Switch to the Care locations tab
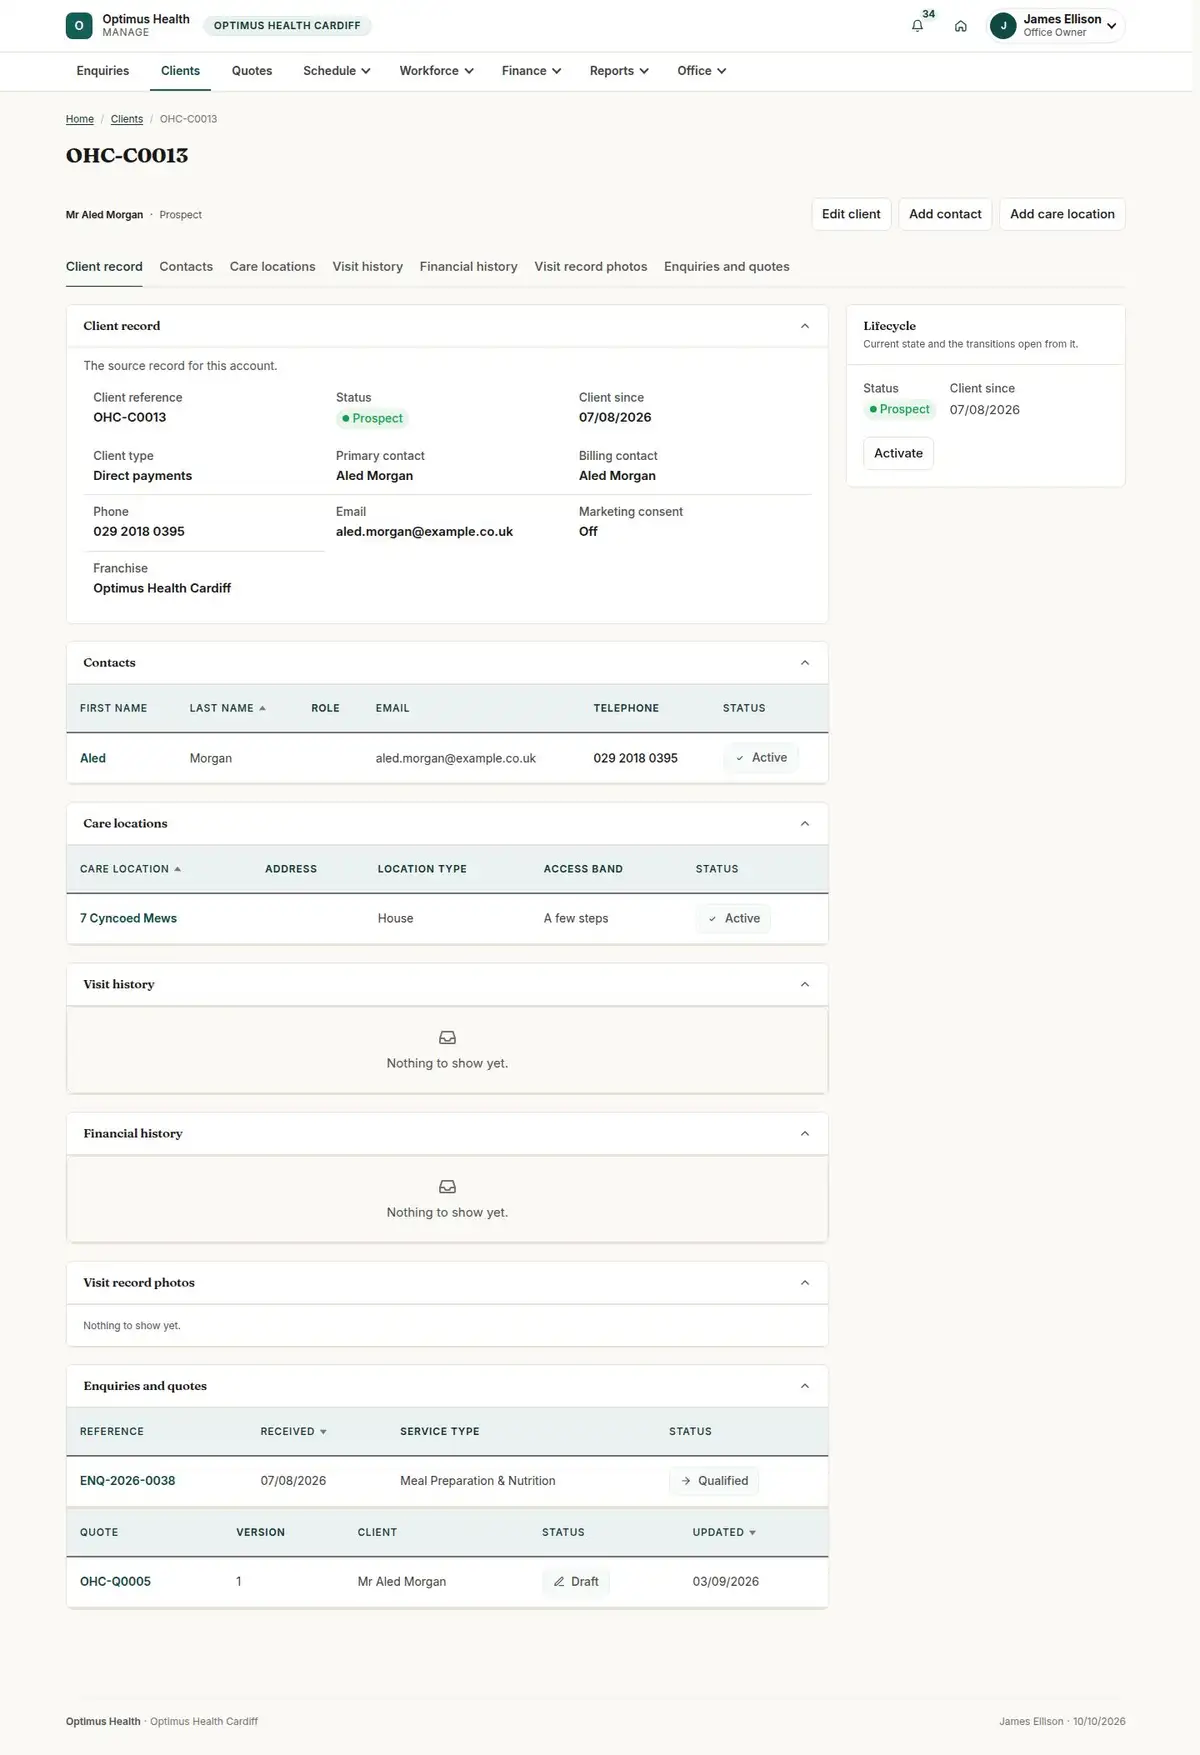Viewport: 1200px width, 1755px height. pos(272,267)
